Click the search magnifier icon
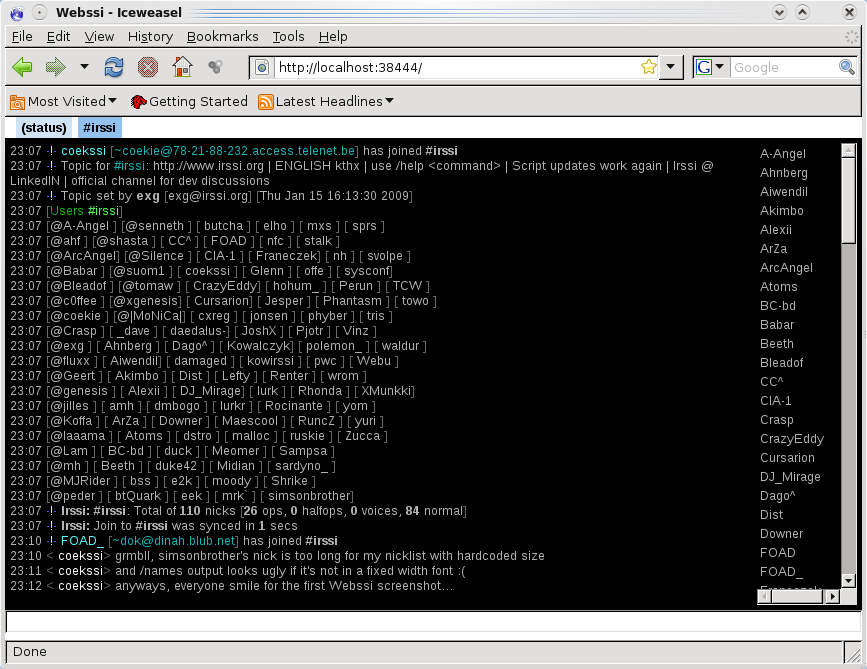 click(x=846, y=67)
